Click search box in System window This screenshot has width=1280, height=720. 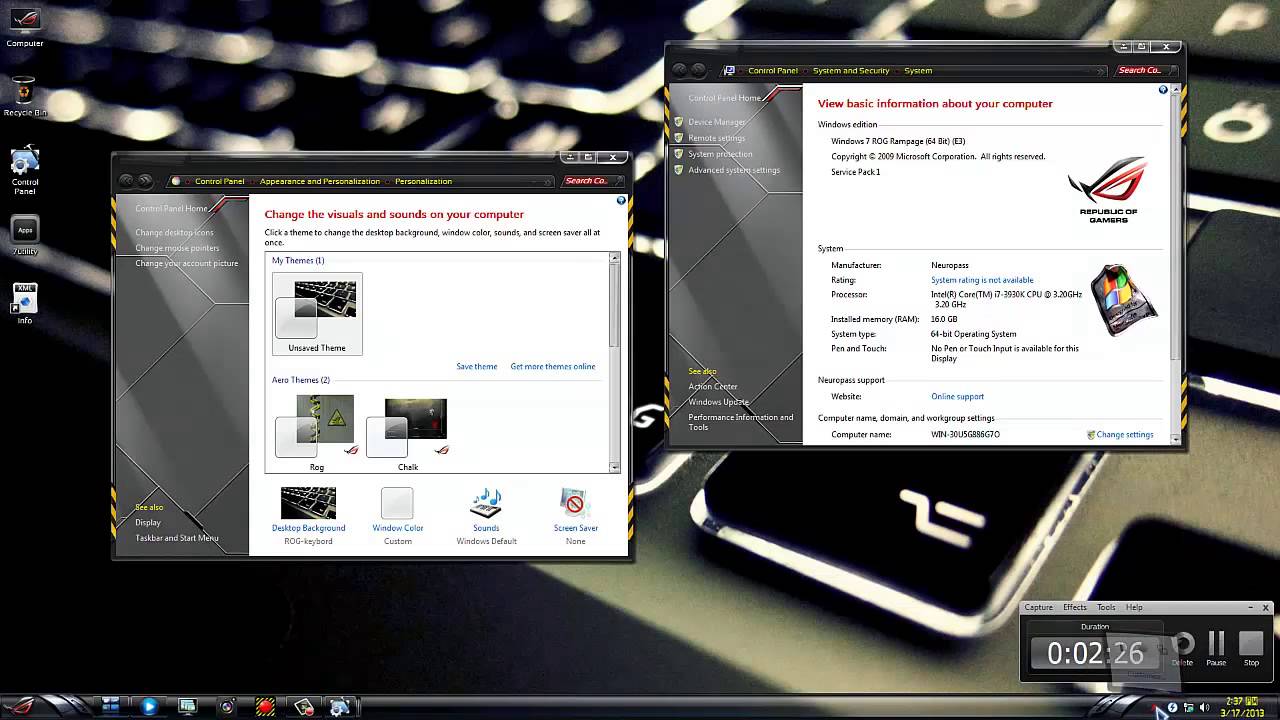click(1145, 70)
